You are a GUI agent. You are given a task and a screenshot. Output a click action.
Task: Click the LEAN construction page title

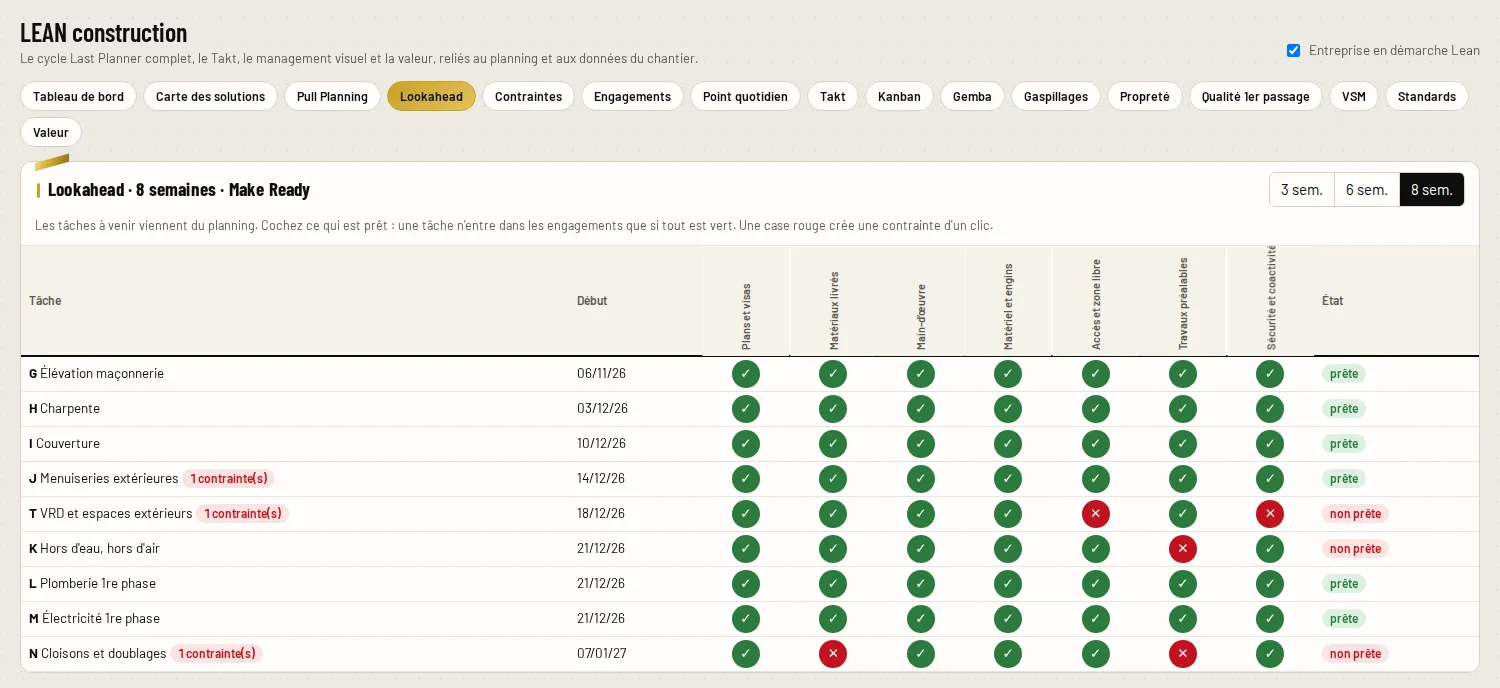point(104,33)
